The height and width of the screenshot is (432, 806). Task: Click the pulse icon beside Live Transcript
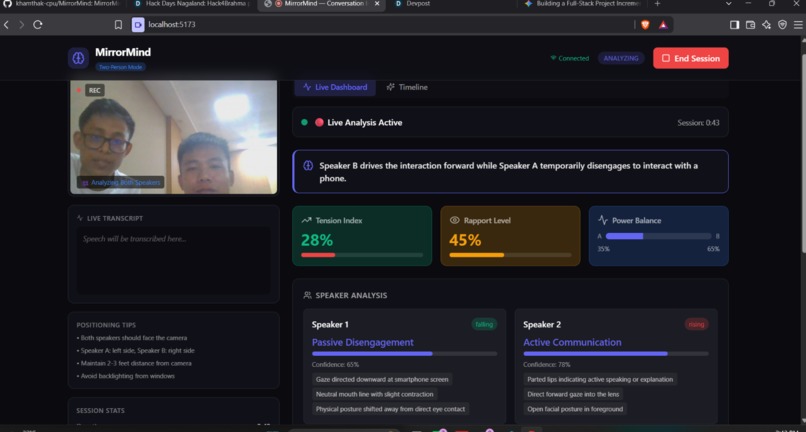tap(80, 218)
